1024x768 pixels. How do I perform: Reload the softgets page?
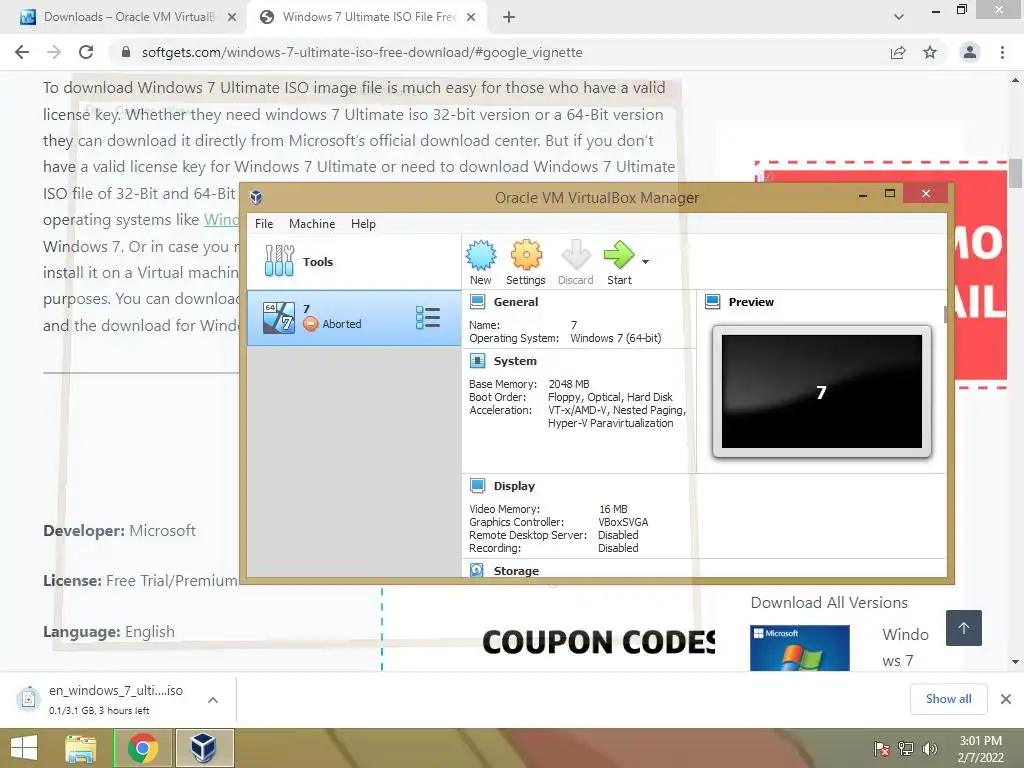(x=86, y=52)
